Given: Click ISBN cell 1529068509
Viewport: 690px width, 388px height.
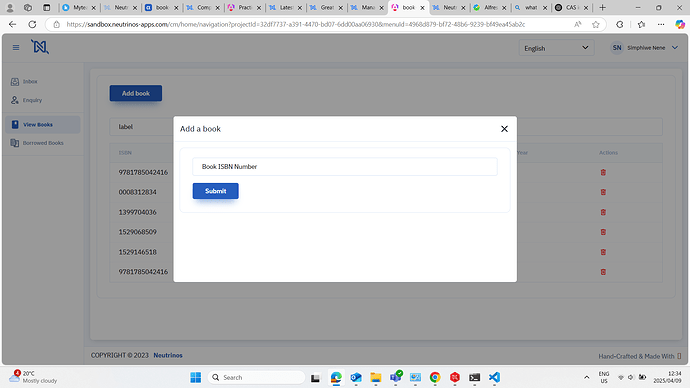Looking at the screenshot, I should point(137,232).
